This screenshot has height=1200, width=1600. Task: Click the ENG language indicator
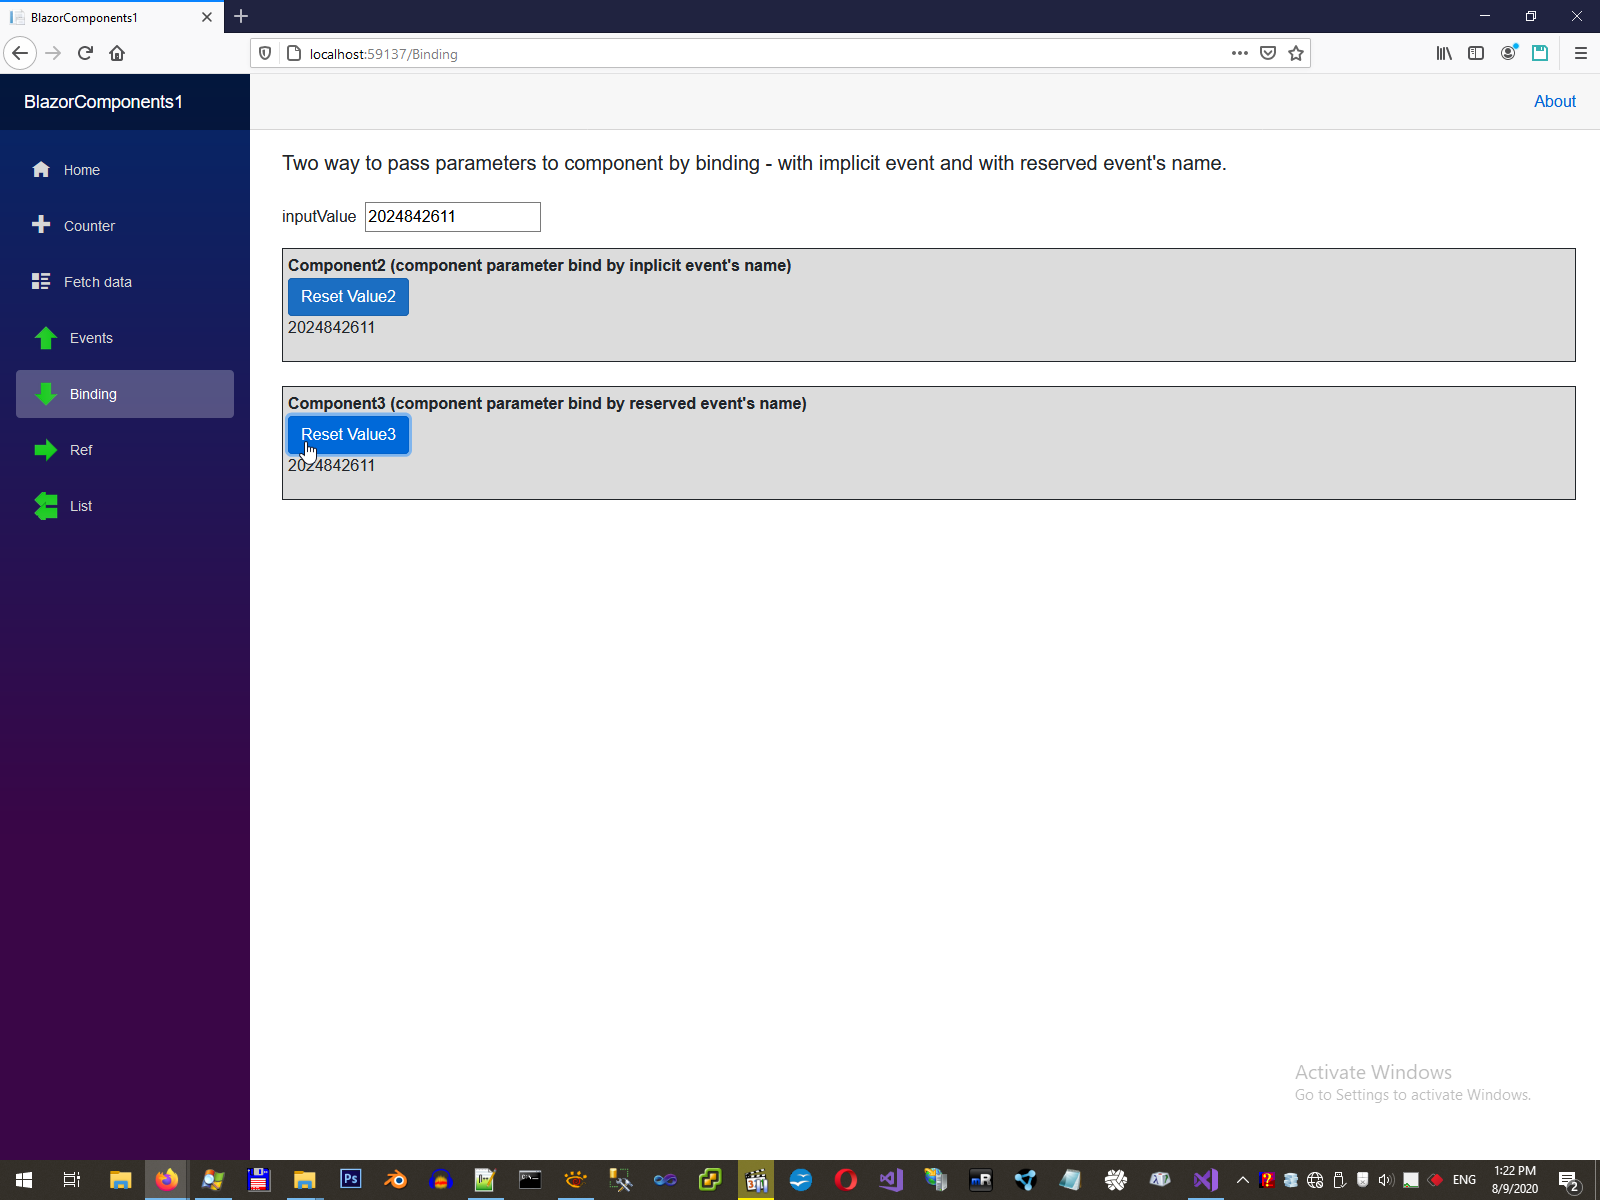tap(1464, 1180)
